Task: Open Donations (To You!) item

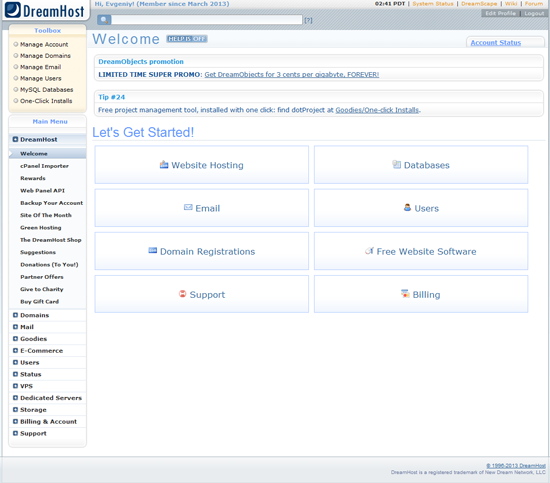Action: point(49,264)
